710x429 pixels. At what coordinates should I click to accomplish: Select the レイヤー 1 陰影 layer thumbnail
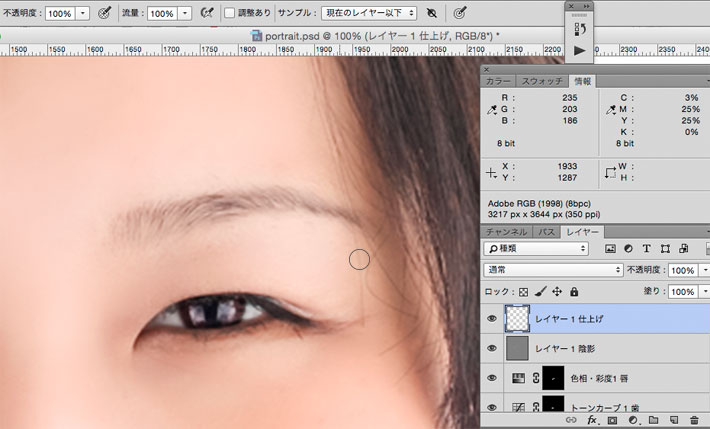coord(518,348)
